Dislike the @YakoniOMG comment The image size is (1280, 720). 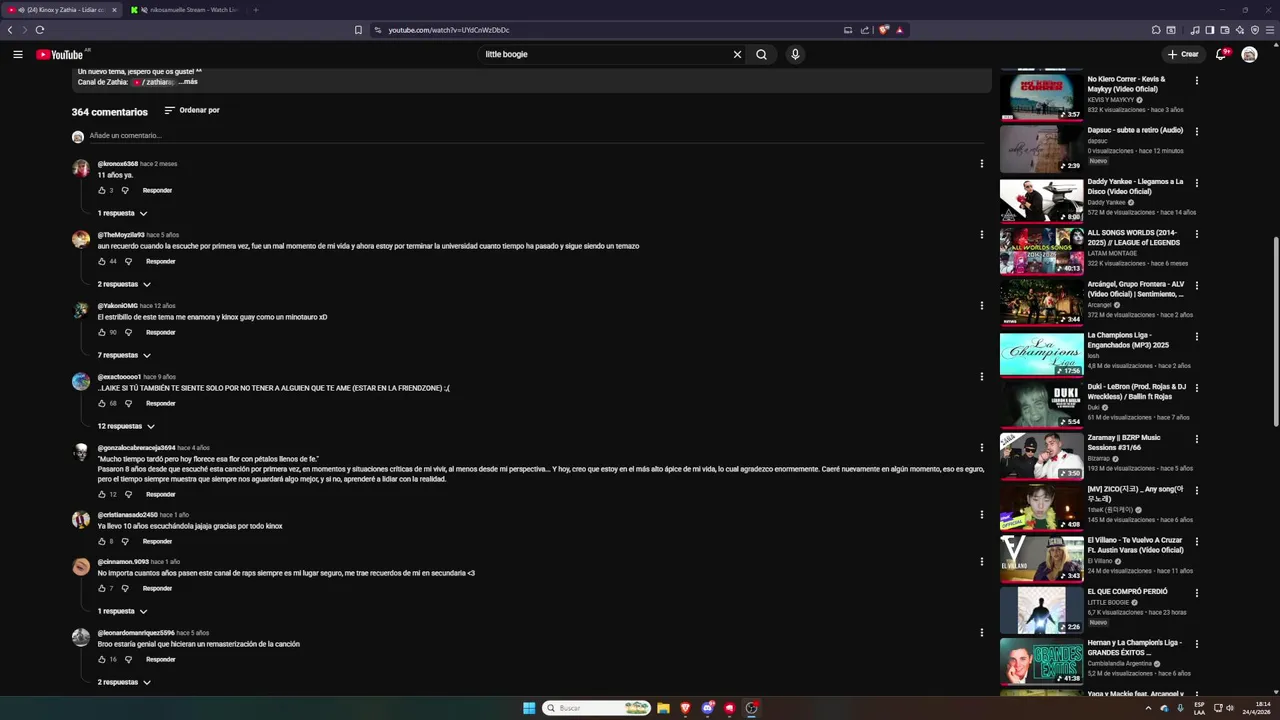[x=128, y=332]
